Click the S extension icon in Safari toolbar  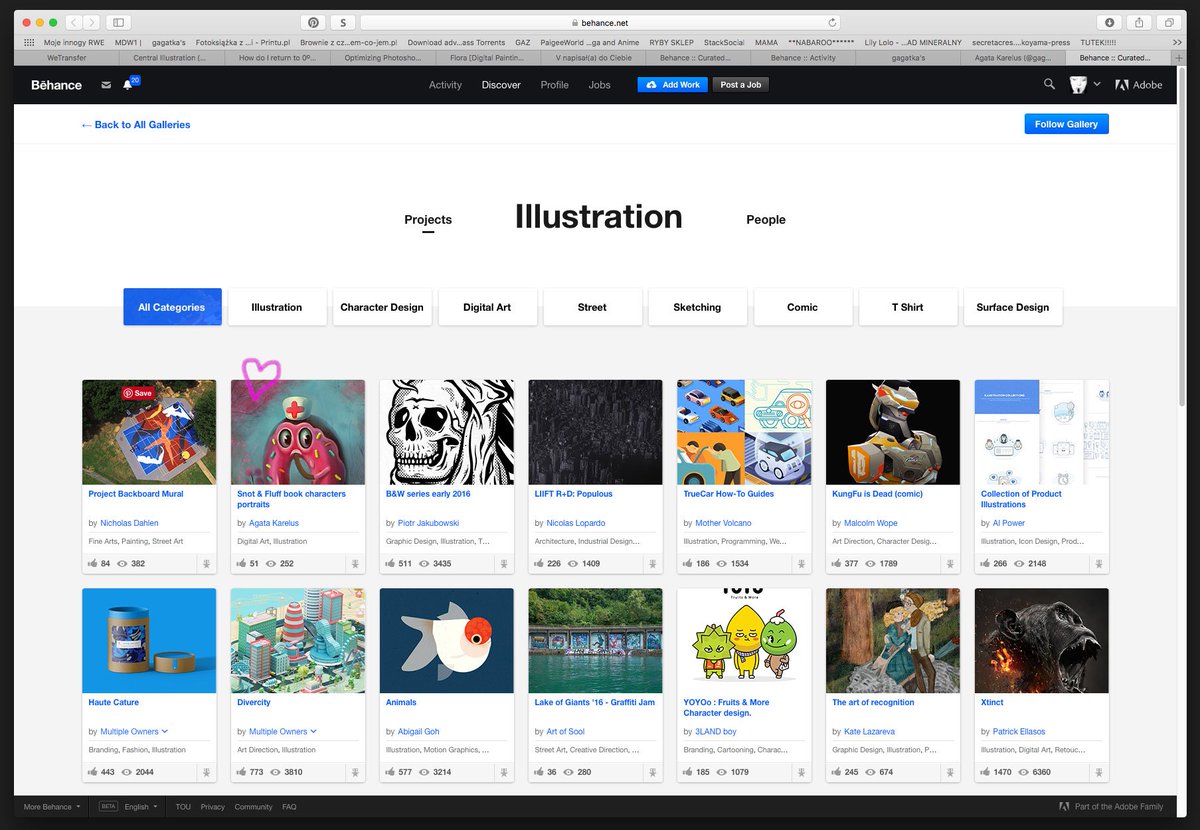point(343,22)
